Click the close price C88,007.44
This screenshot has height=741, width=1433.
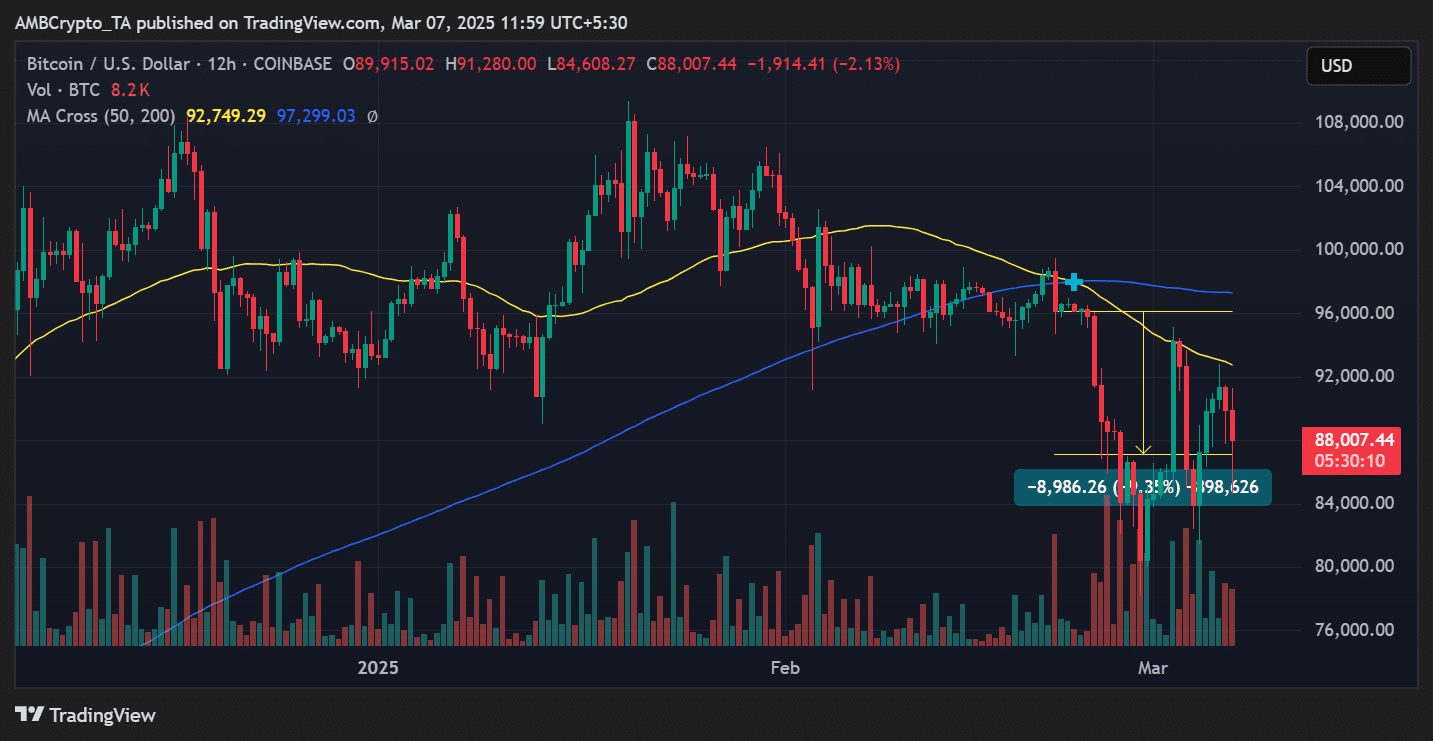(x=691, y=64)
